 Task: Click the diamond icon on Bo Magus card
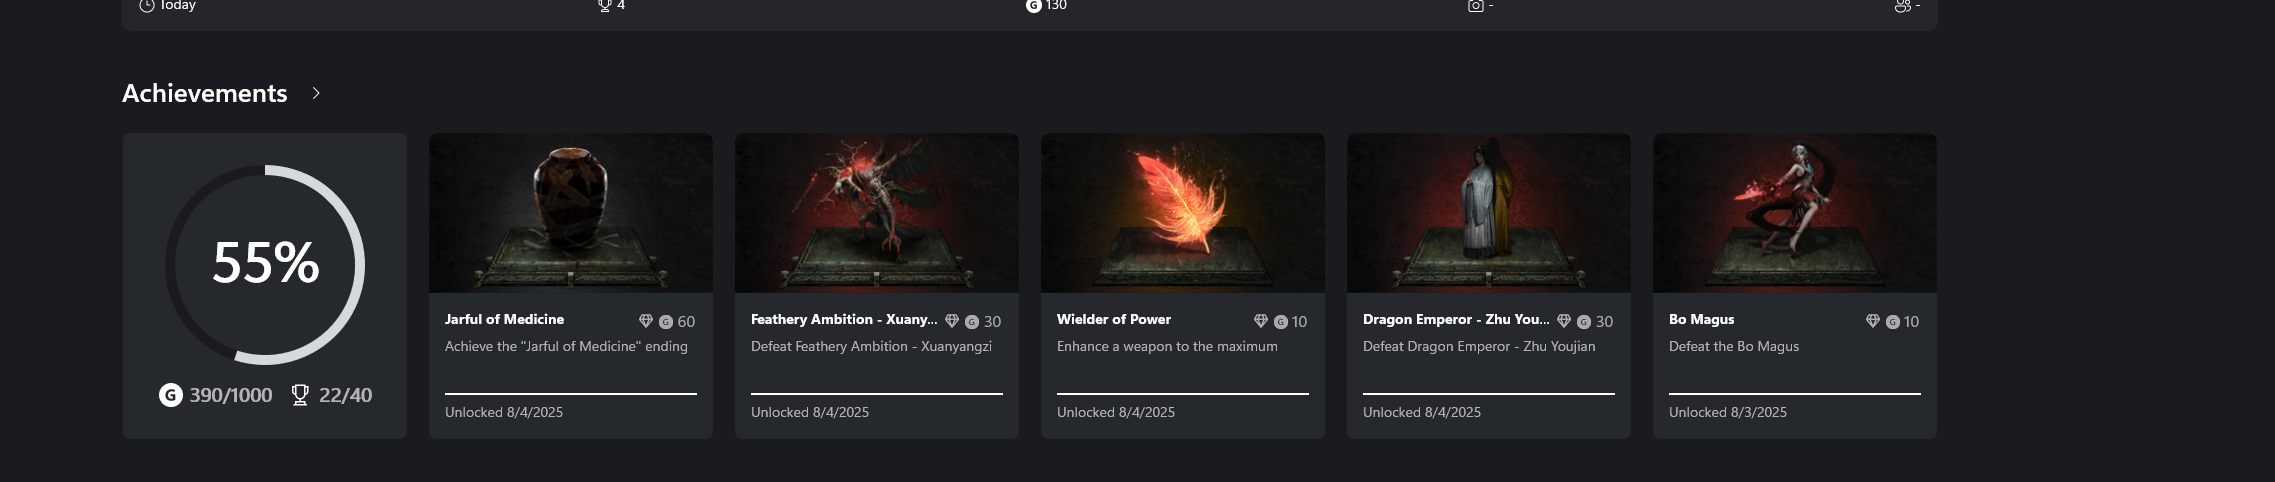pos(1873,321)
